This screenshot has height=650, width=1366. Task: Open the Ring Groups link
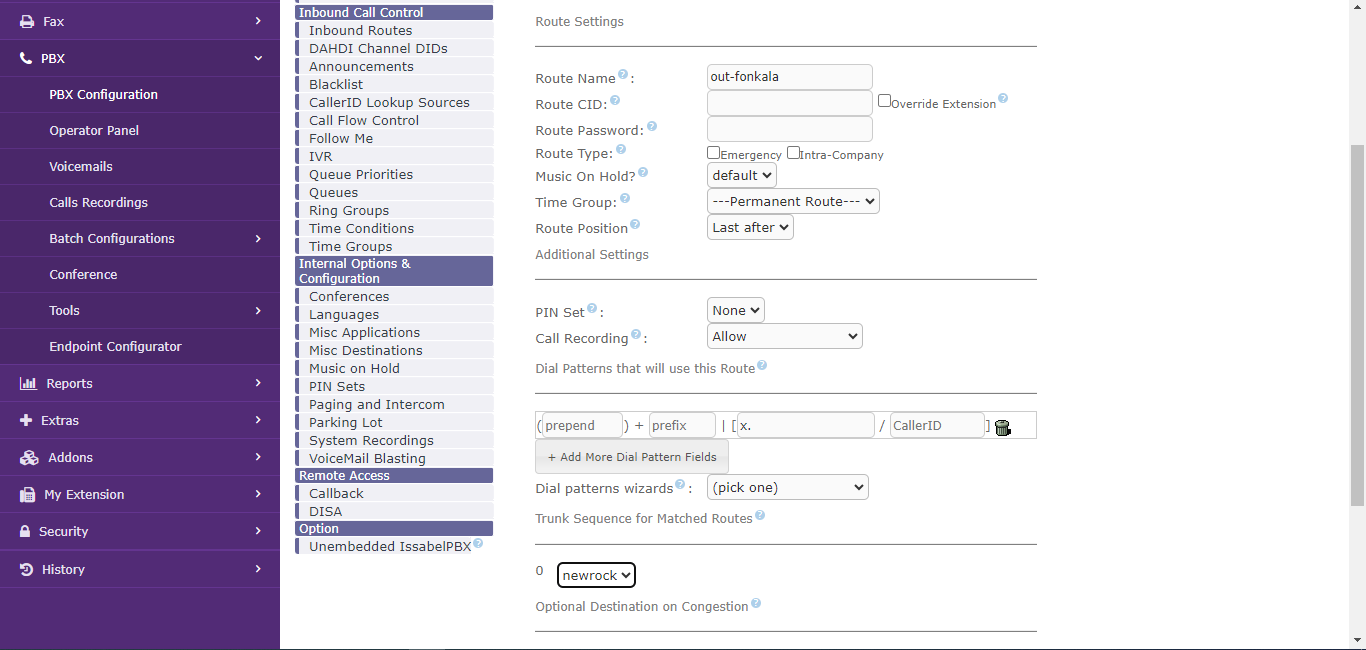[x=349, y=211]
